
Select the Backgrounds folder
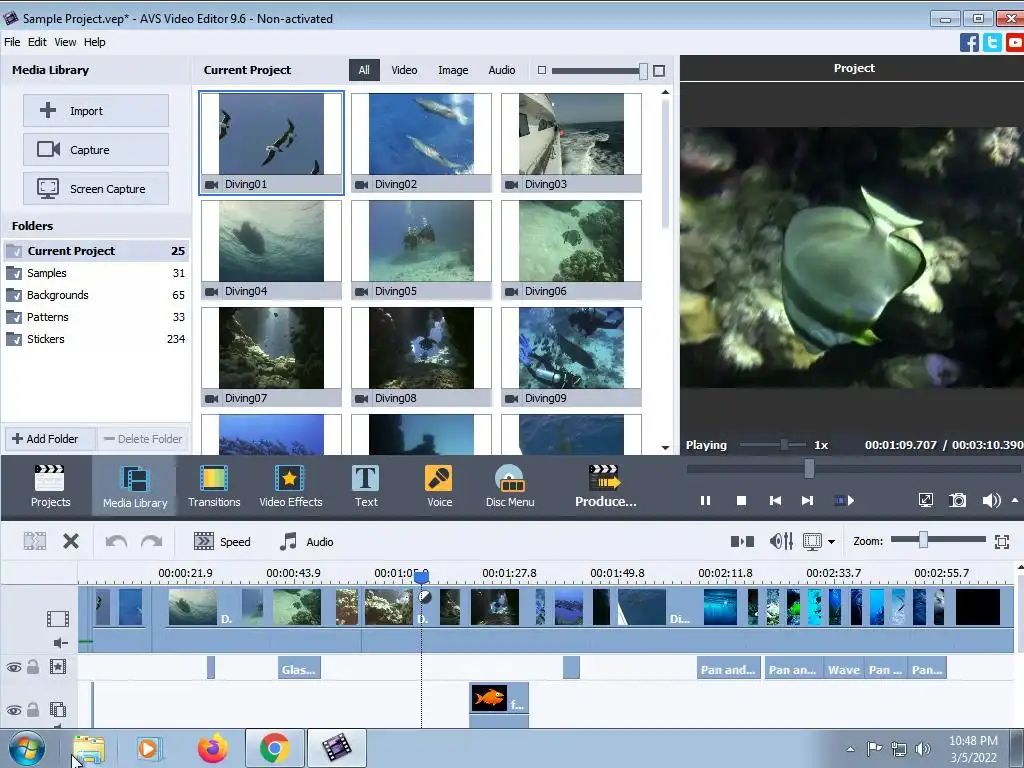point(96,295)
